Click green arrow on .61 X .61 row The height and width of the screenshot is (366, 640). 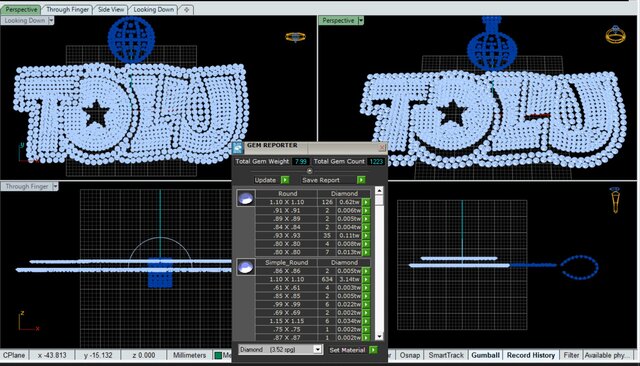pos(366,288)
